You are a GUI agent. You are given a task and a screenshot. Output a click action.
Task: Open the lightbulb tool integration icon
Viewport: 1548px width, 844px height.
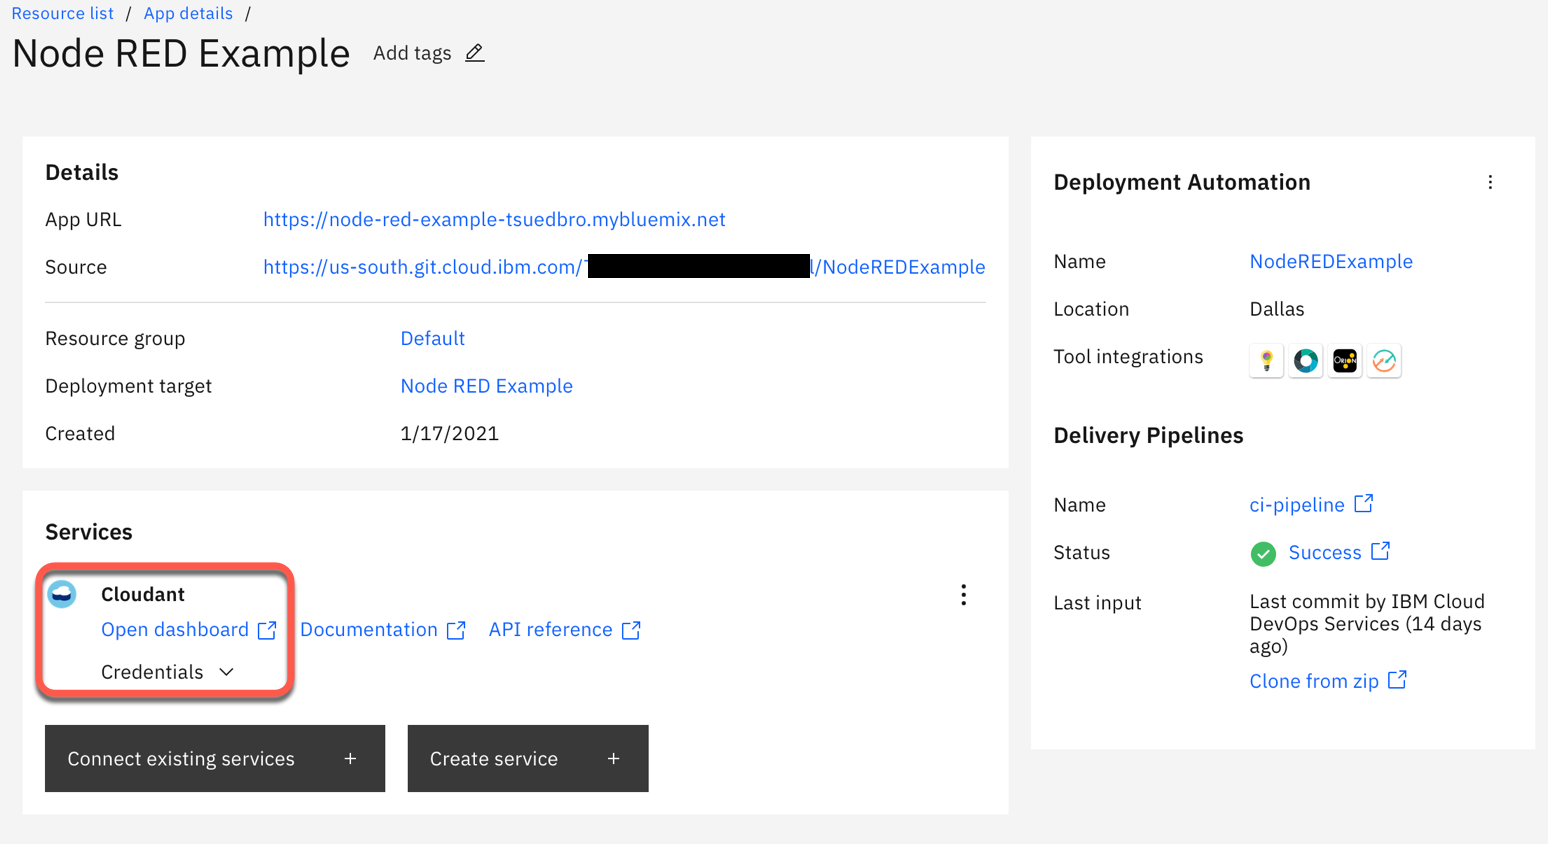[x=1266, y=361]
